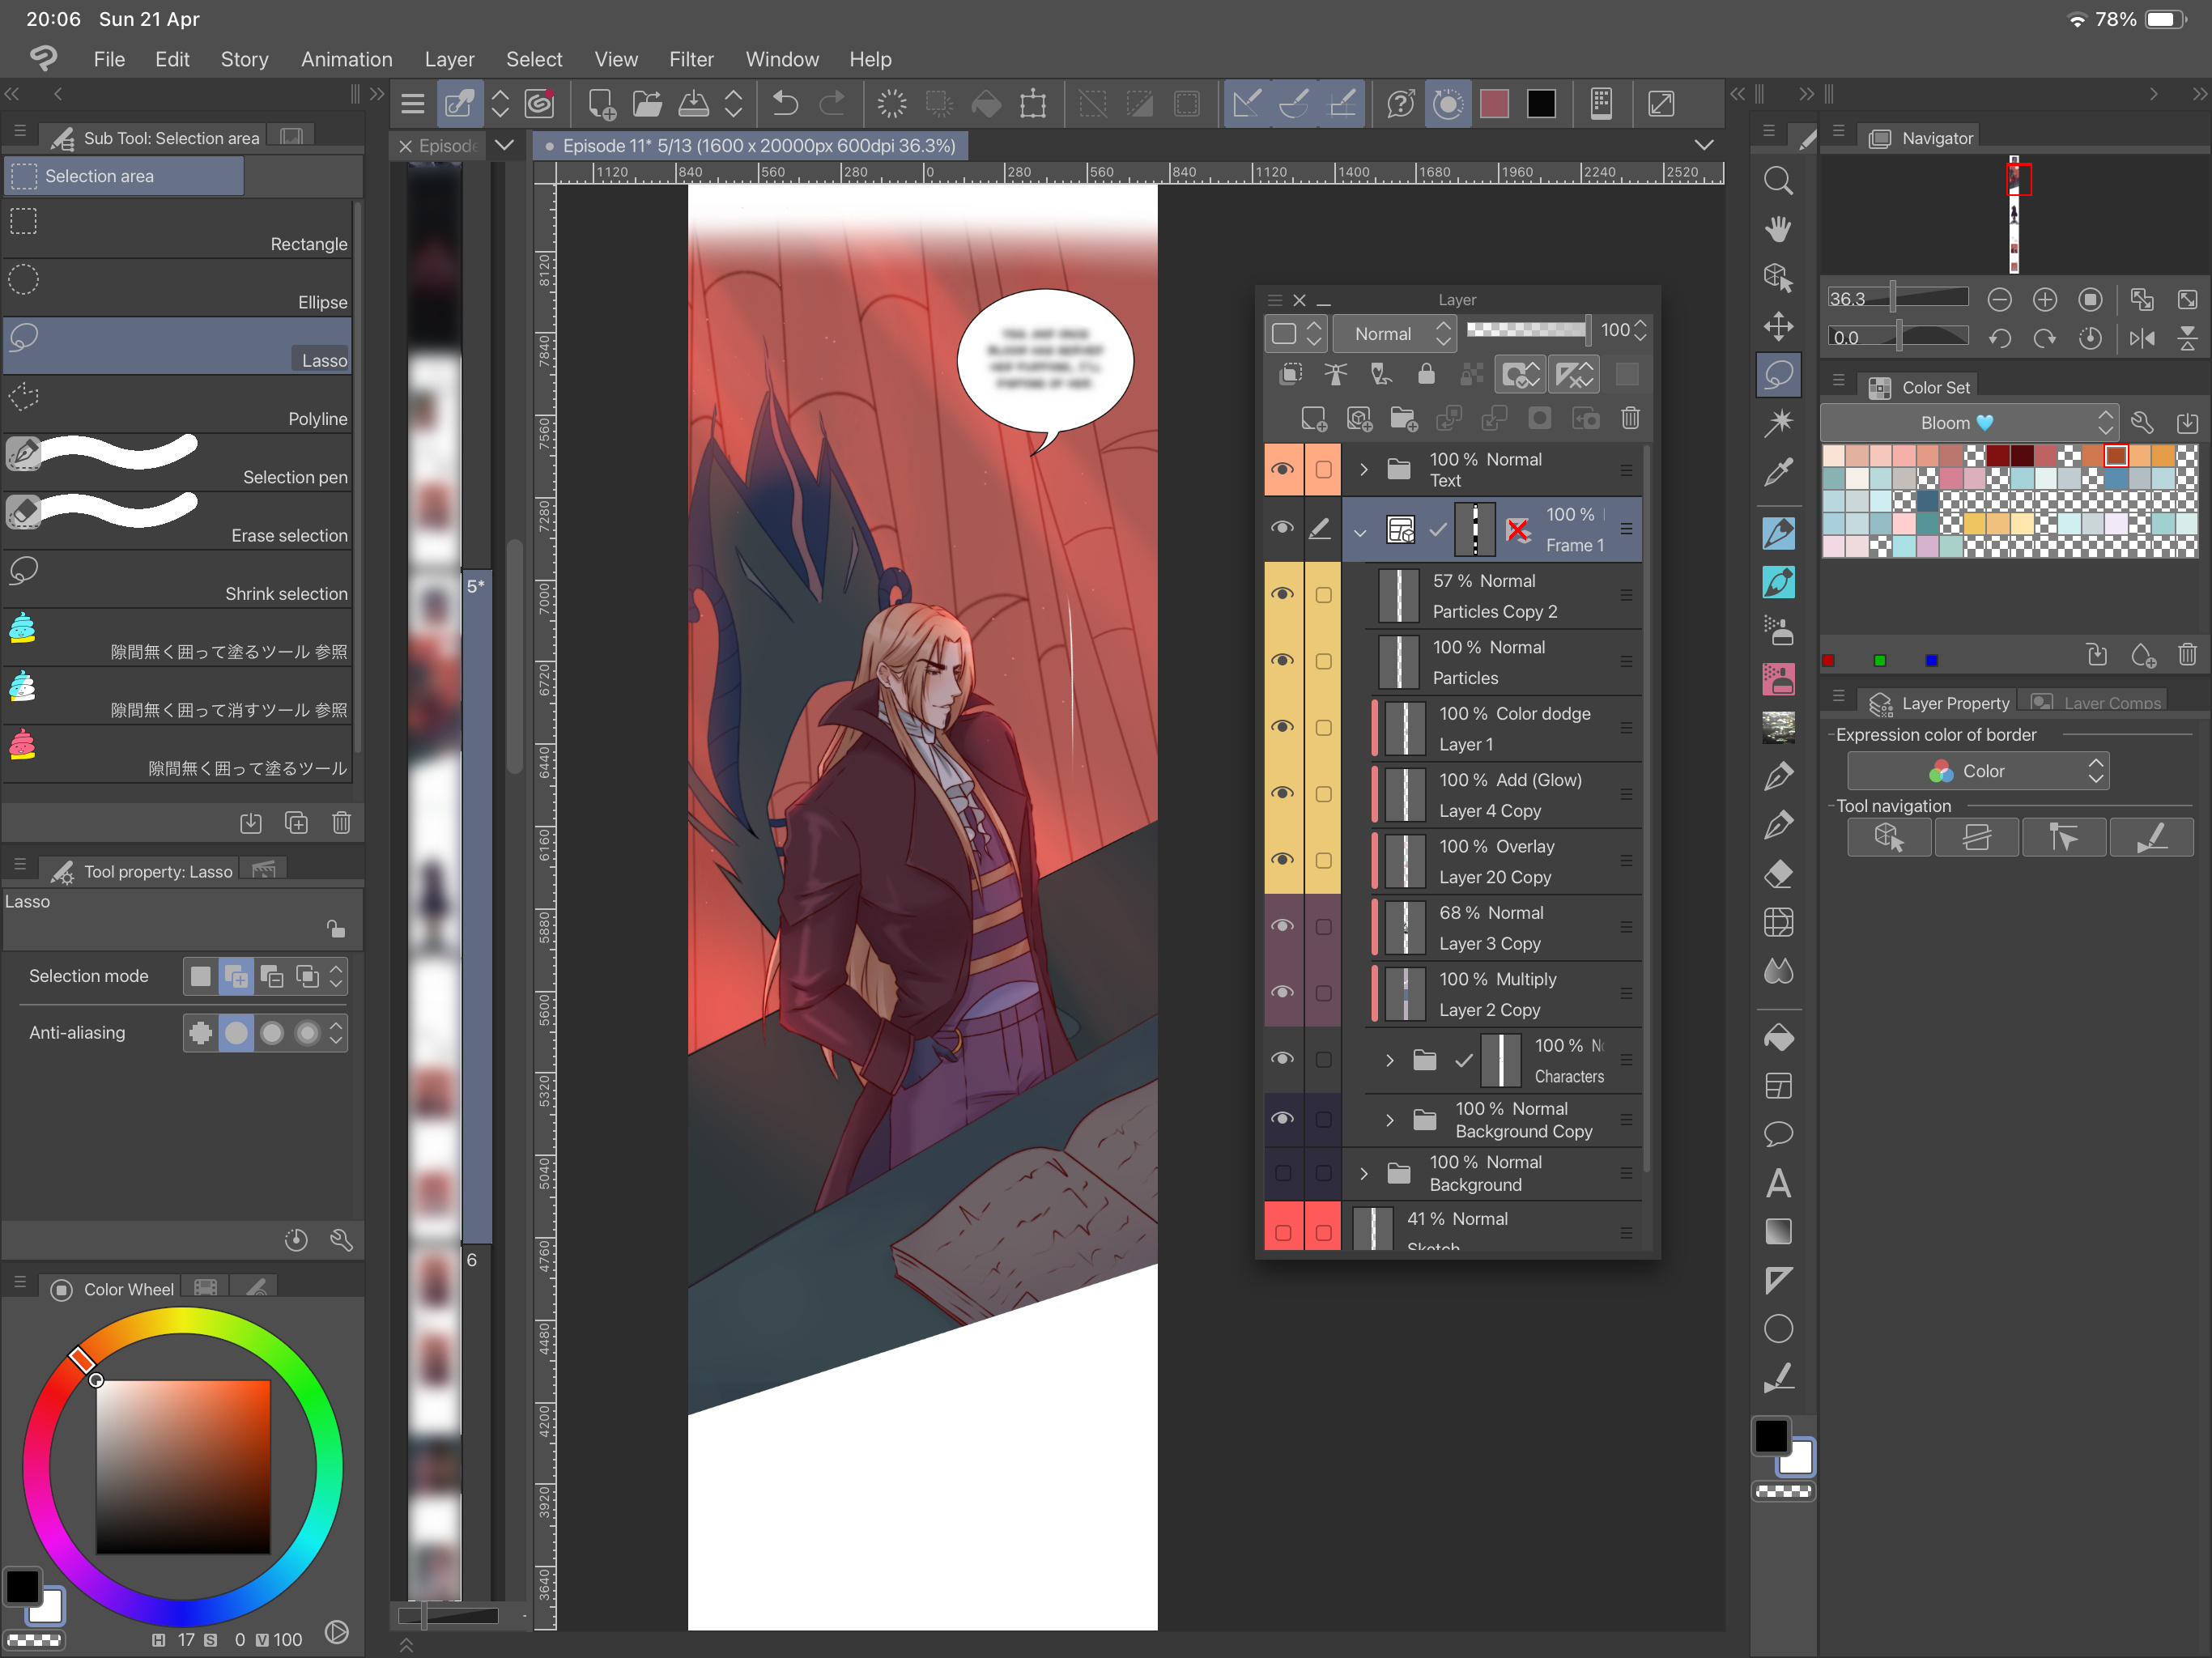Open the Layer menu
Screen dimensions: 2212x1658
point(449,59)
